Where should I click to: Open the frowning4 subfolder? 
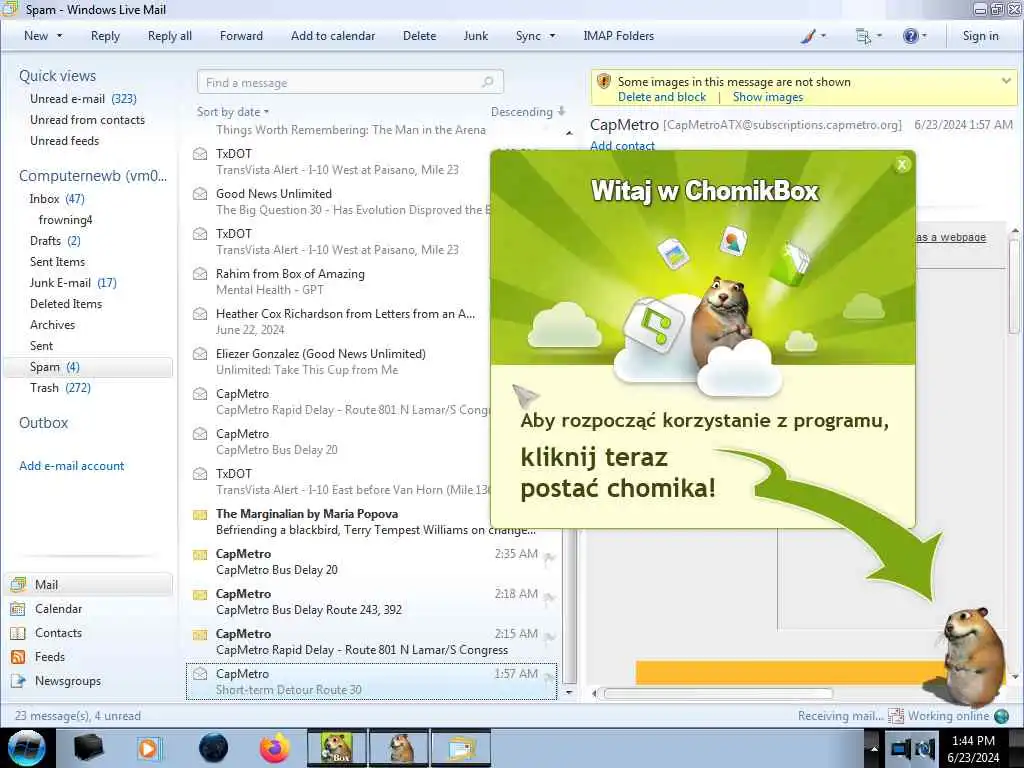click(x=65, y=219)
